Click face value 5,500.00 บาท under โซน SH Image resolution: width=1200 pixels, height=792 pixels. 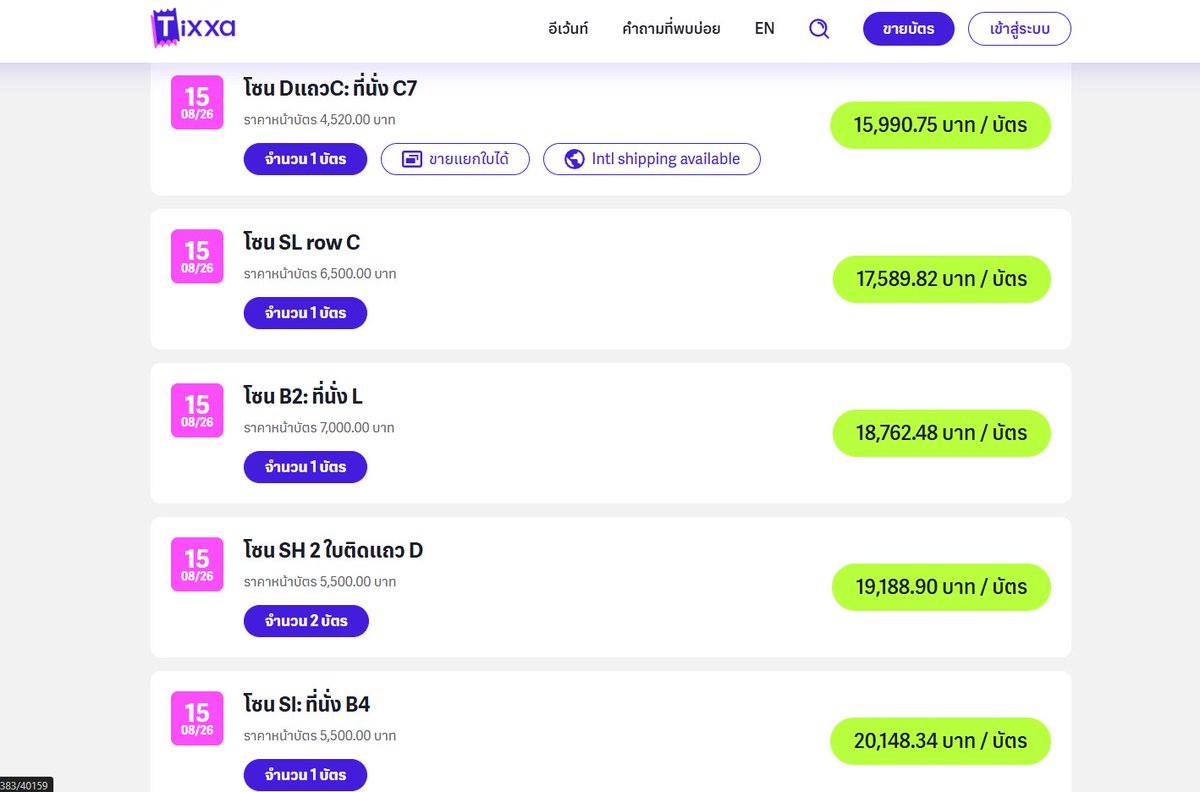coord(320,582)
